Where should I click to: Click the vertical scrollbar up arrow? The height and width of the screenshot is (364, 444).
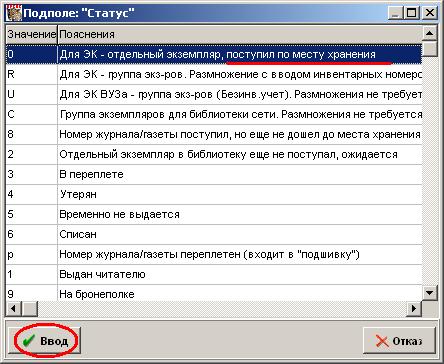pyautogui.click(x=430, y=33)
